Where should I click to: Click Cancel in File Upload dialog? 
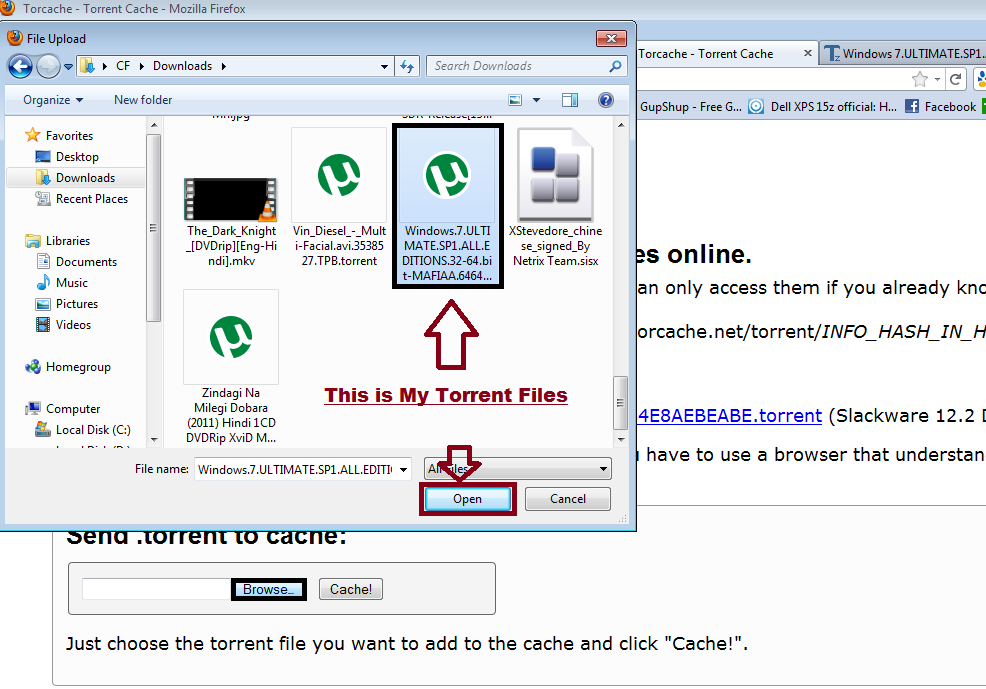(x=568, y=499)
